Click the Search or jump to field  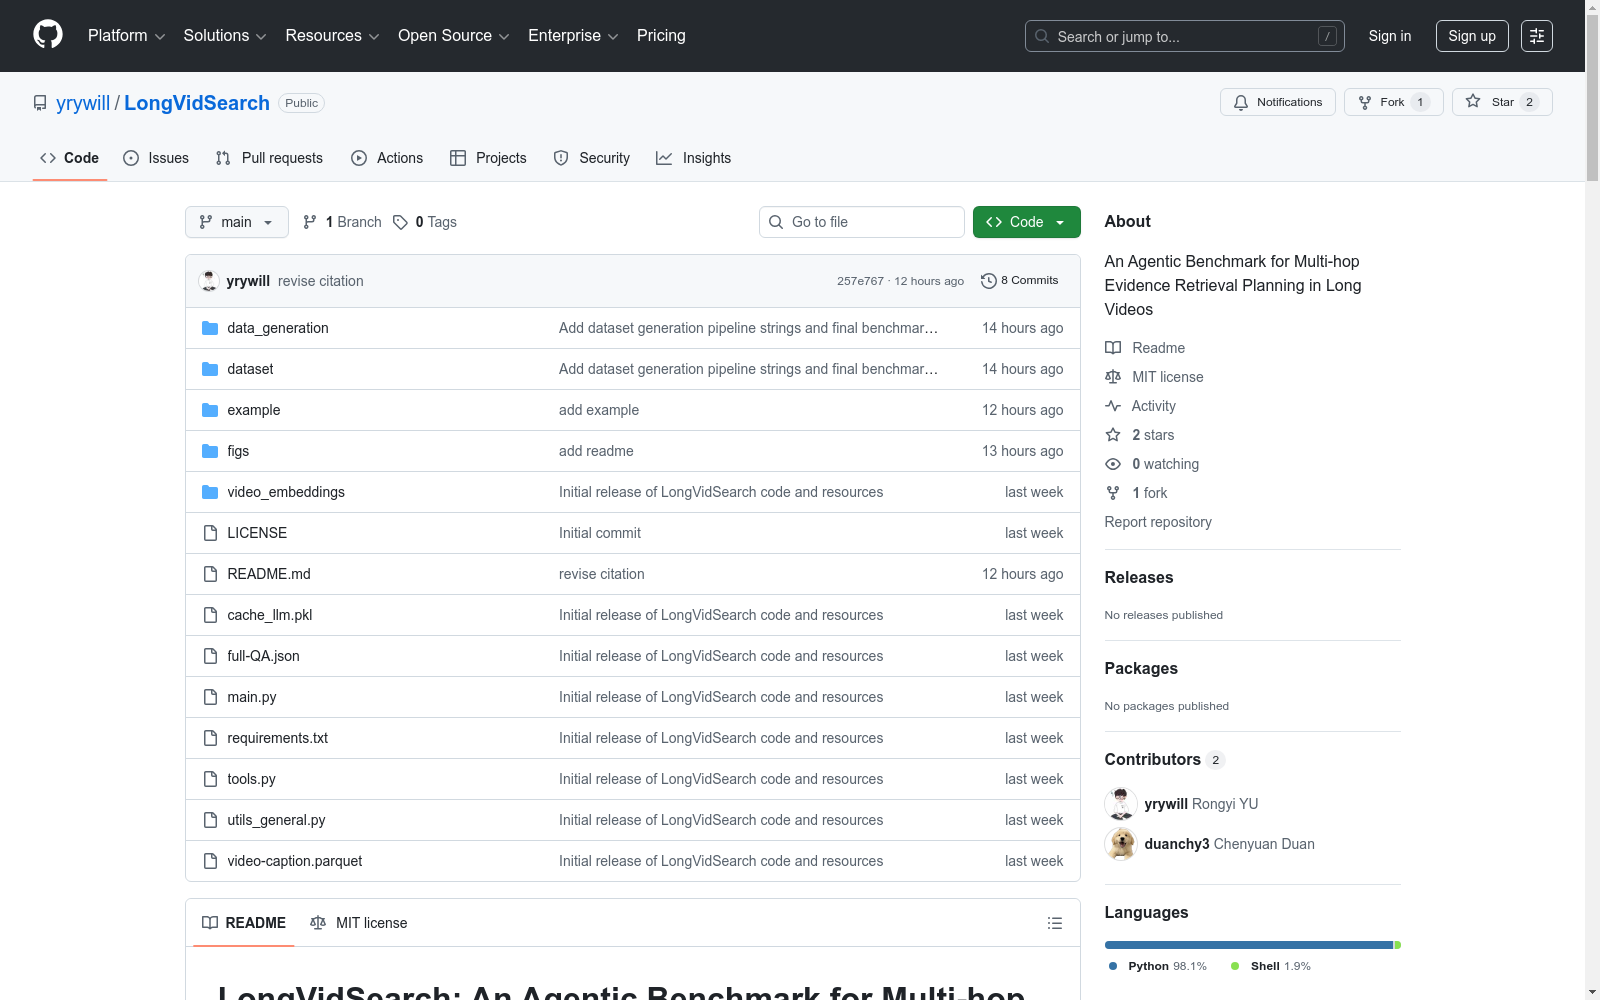pyautogui.click(x=1185, y=36)
